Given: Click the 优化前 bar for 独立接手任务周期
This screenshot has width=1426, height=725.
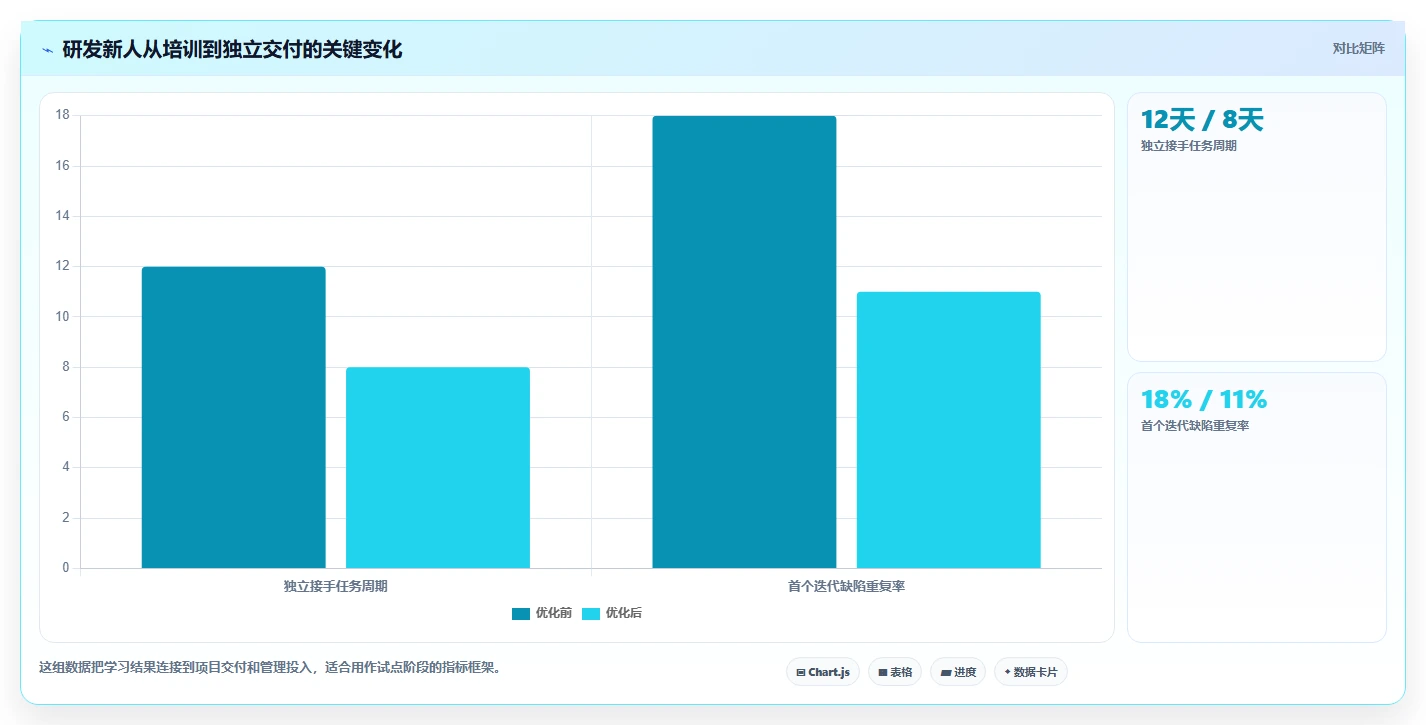Looking at the screenshot, I should [234, 417].
